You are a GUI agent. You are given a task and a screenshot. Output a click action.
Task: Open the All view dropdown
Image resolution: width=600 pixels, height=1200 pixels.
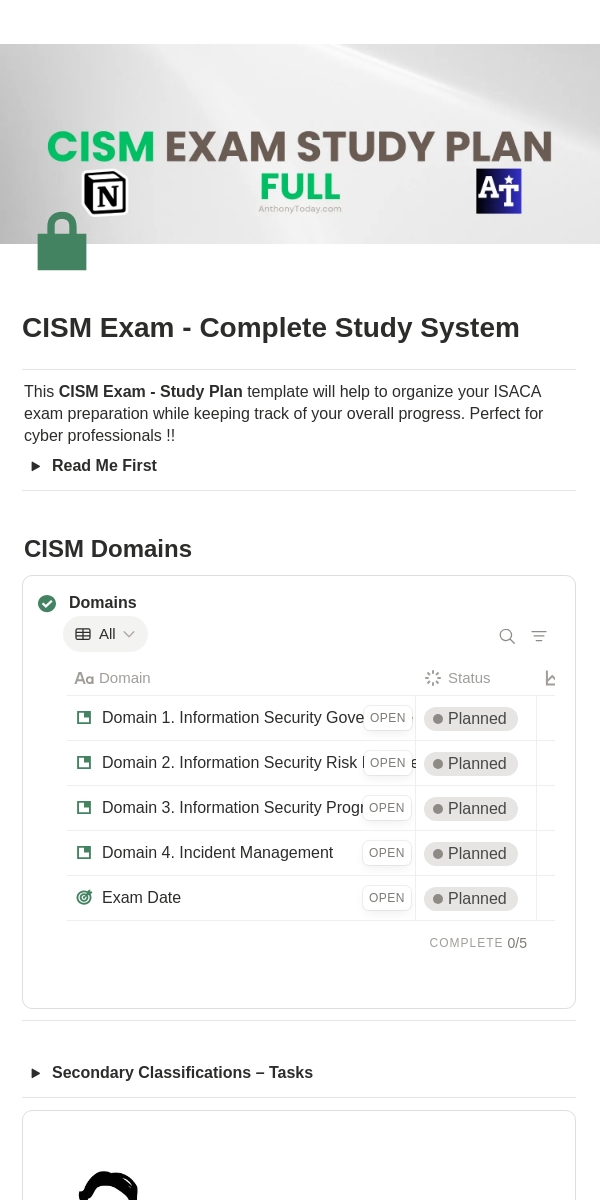(x=105, y=634)
